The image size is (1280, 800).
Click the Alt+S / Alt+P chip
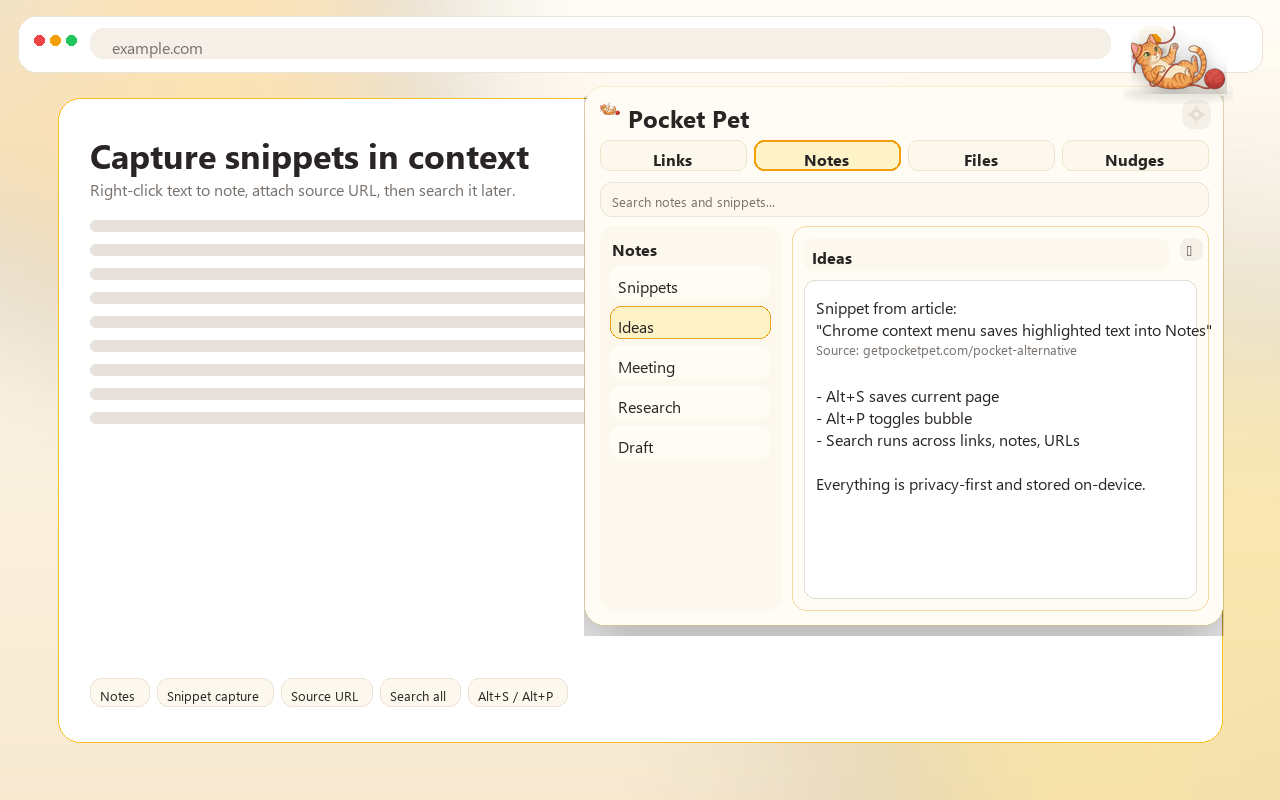(x=517, y=693)
